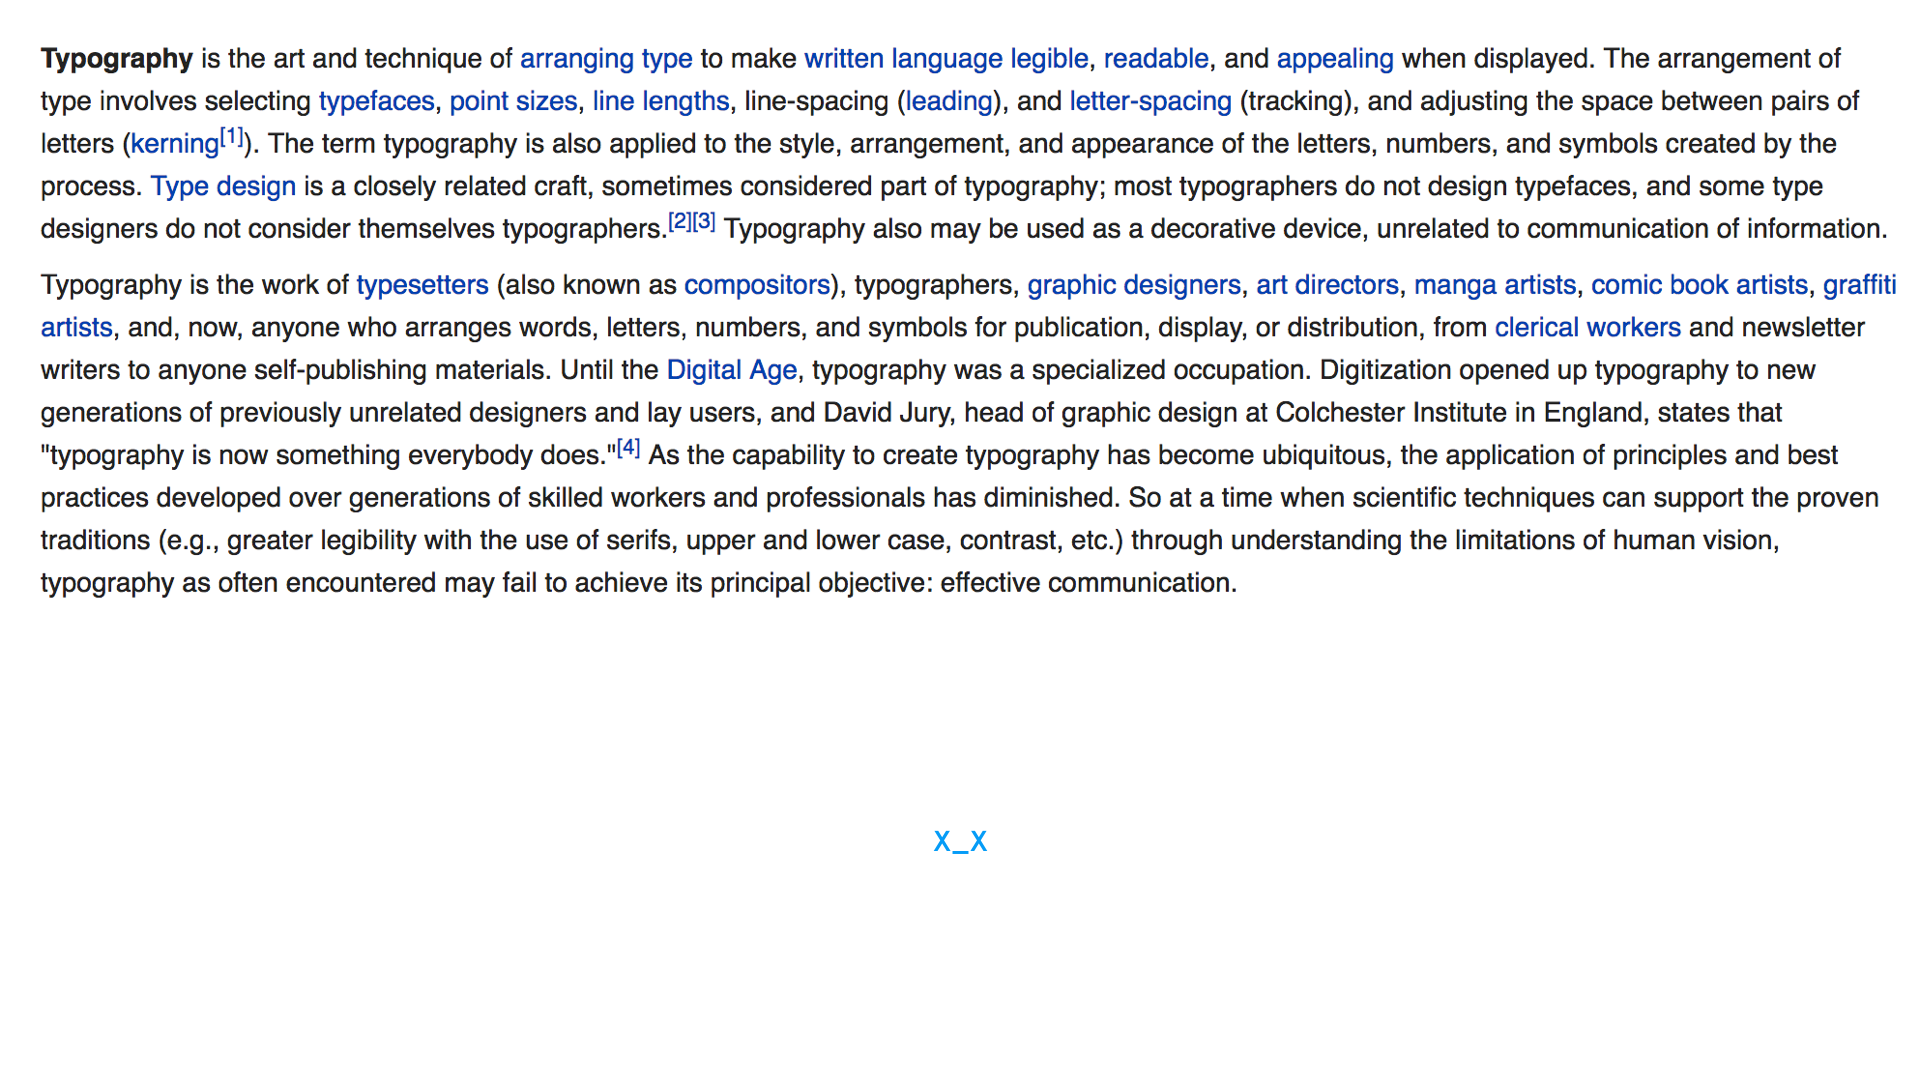1920x1080 pixels.
Task: Open the 'point sizes' link
Action: pos(512,102)
